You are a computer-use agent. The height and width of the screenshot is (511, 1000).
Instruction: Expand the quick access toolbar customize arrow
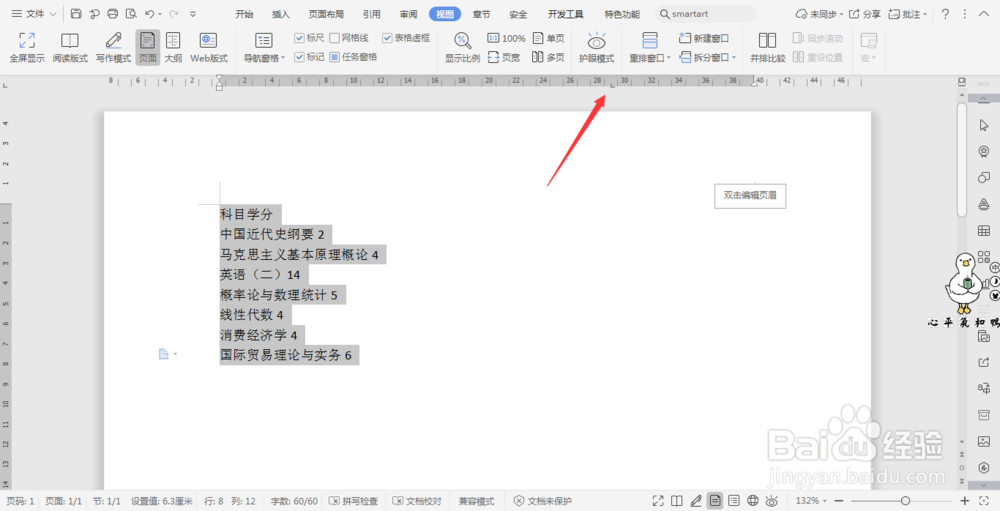click(193, 13)
